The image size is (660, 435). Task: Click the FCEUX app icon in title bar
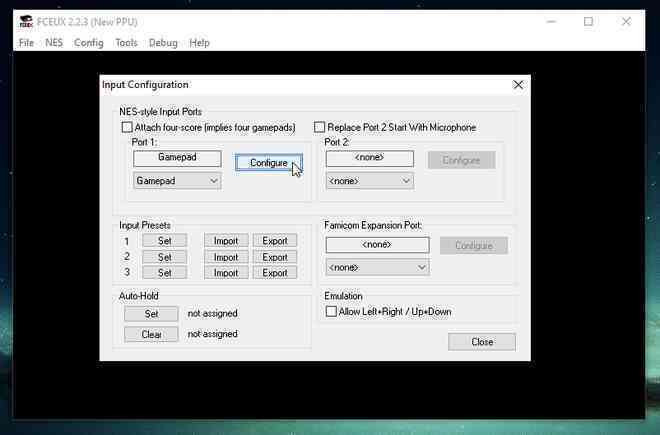click(26, 21)
